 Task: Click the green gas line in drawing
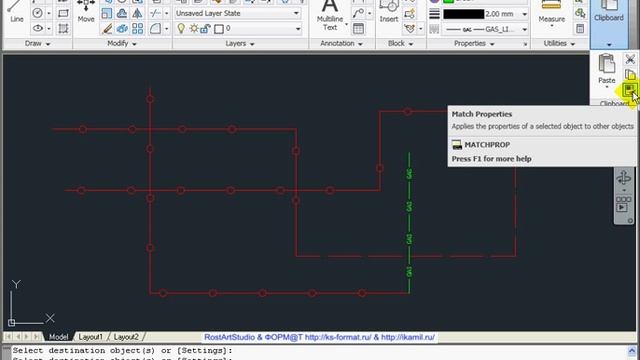click(x=409, y=223)
